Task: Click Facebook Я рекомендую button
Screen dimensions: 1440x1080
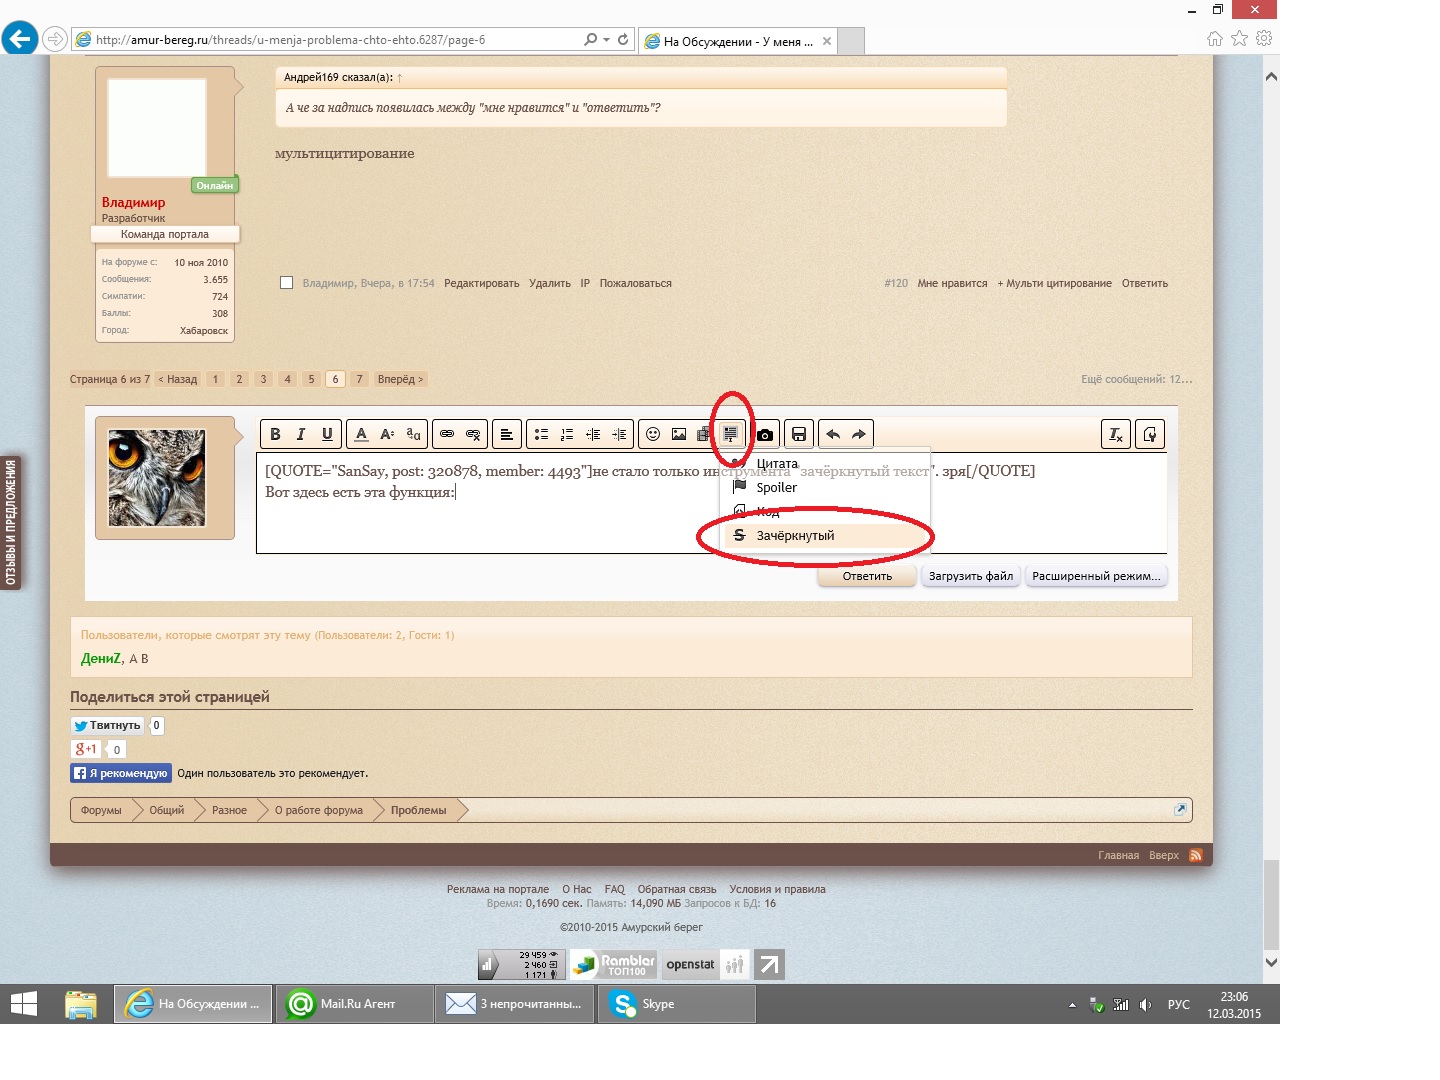Action: pyautogui.click(x=121, y=773)
